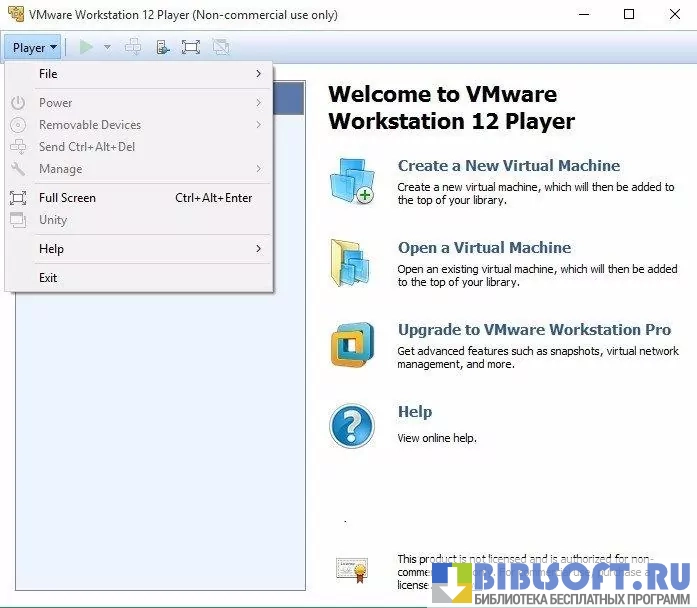The width and height of the screenshot is (697, 608).
Task: Choose Exit in the Player menu
Action: [x=48, y=278]
